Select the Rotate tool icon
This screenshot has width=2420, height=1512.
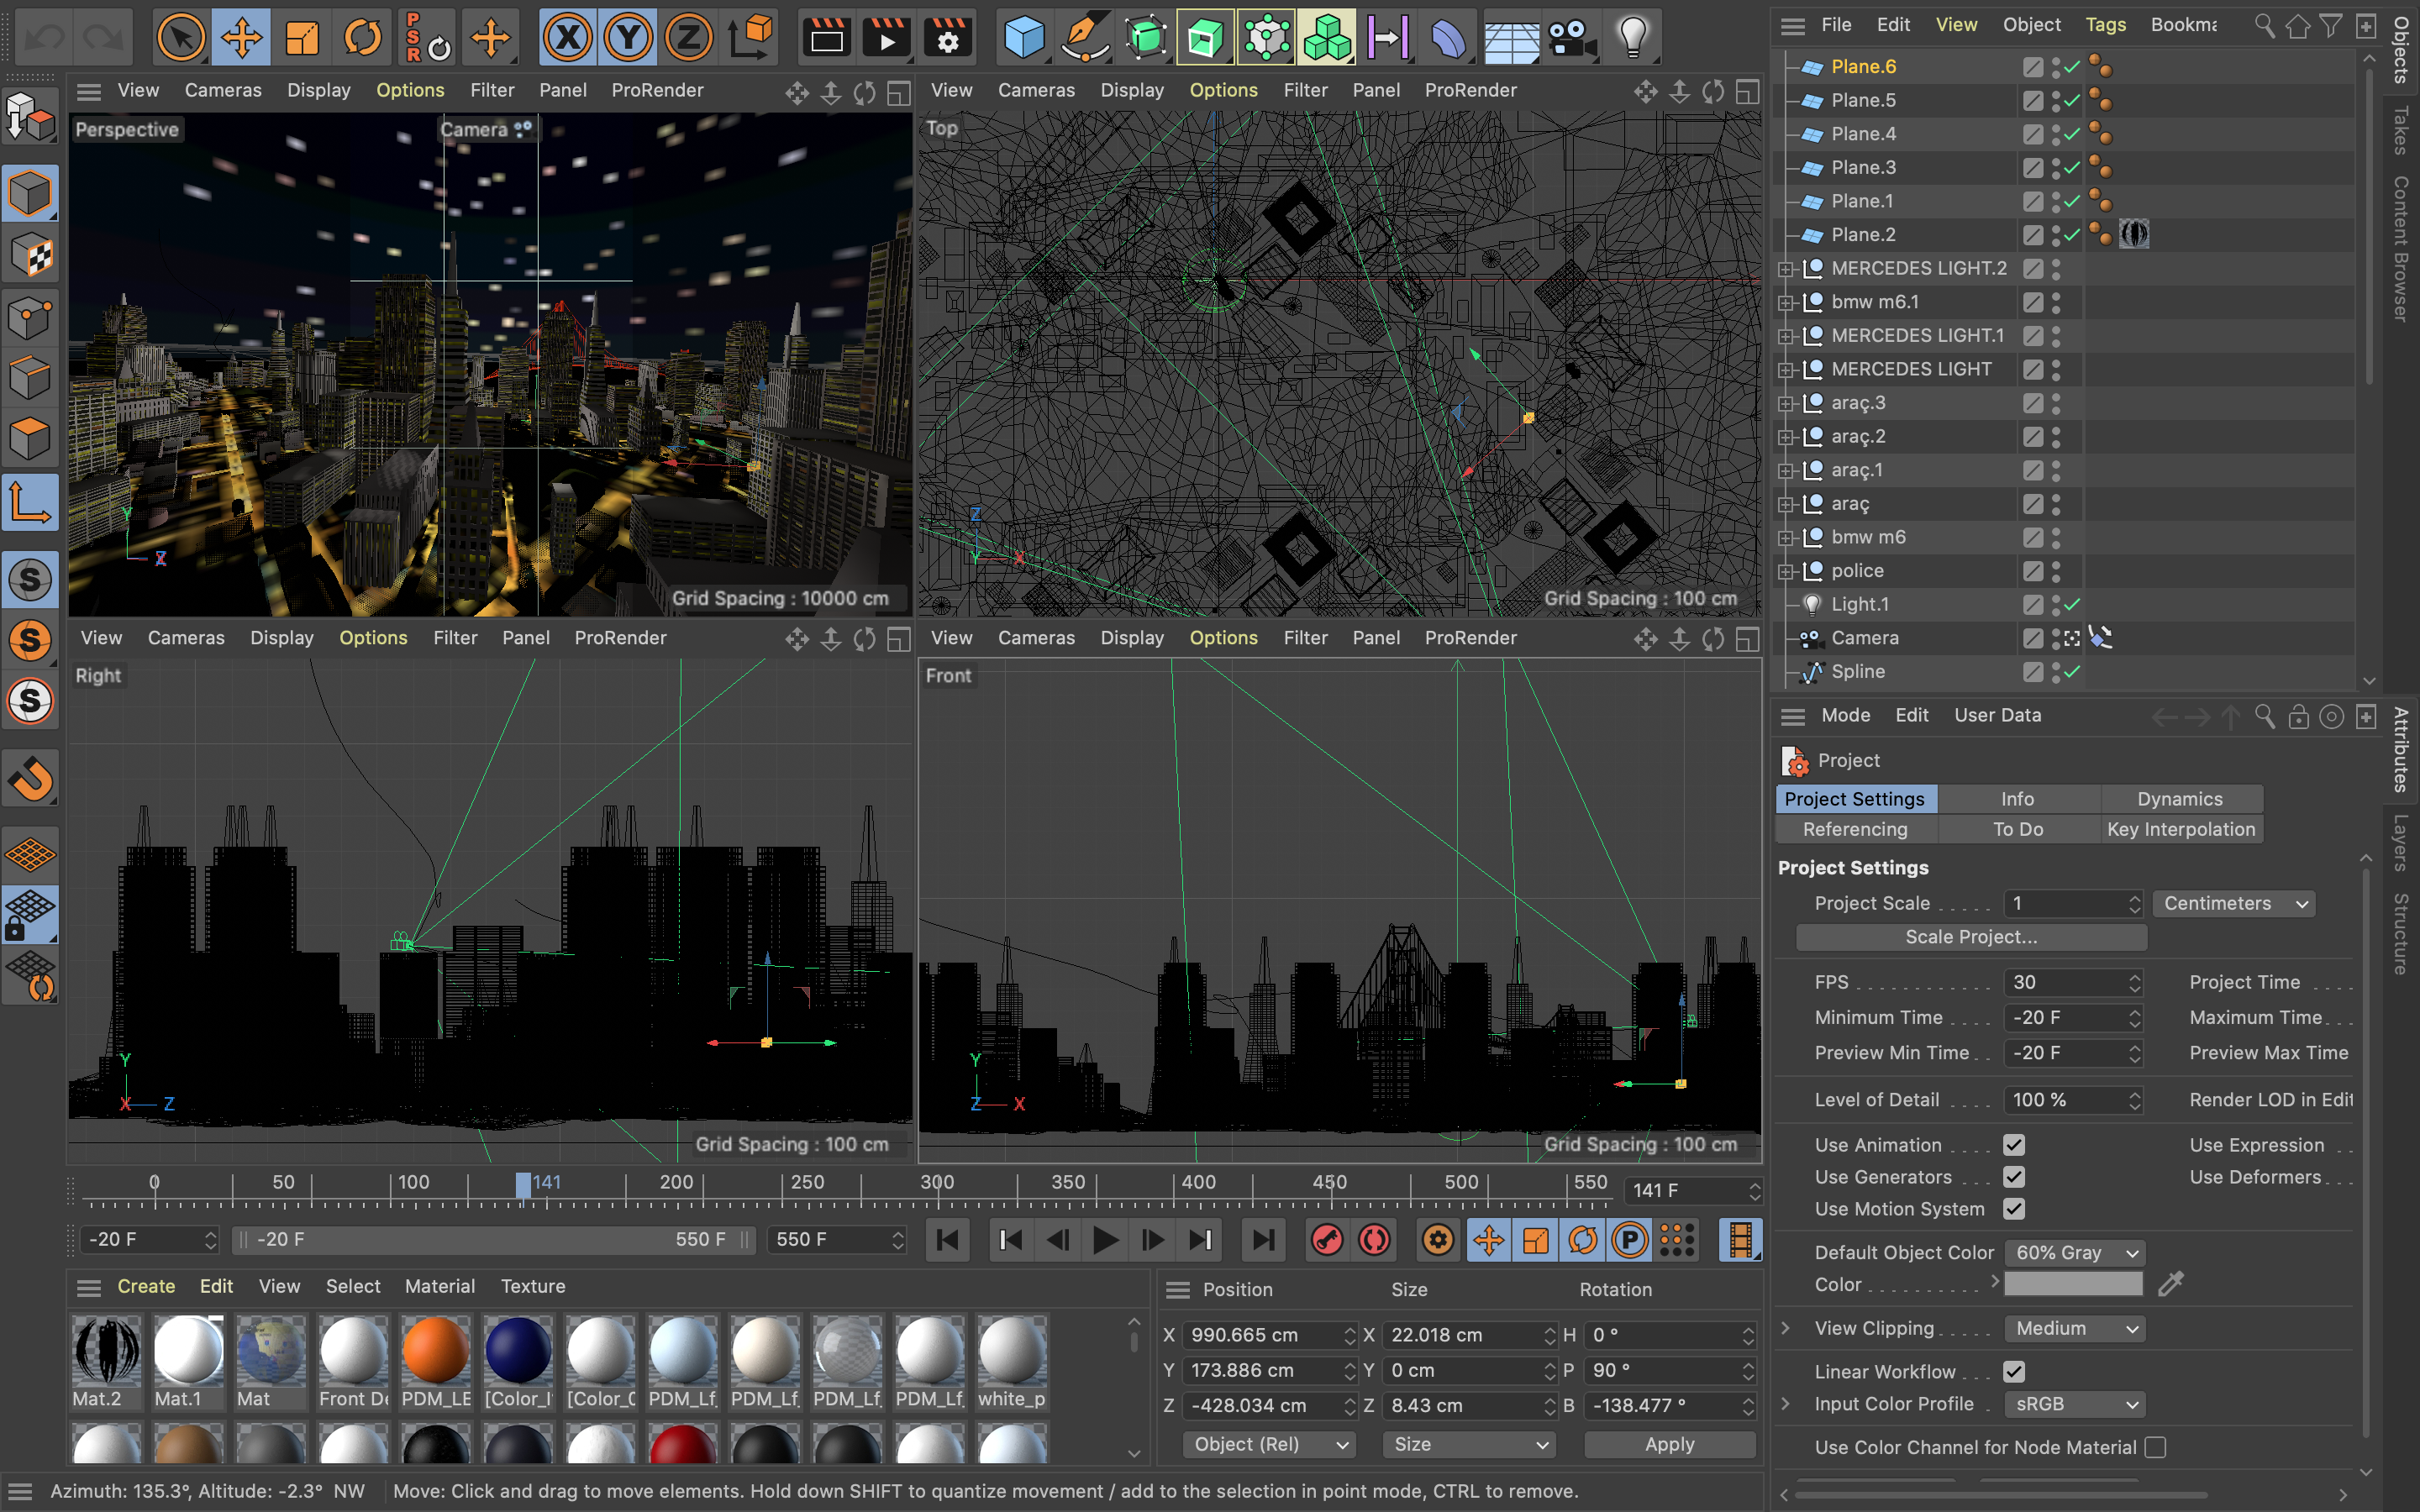pos(362,38)
